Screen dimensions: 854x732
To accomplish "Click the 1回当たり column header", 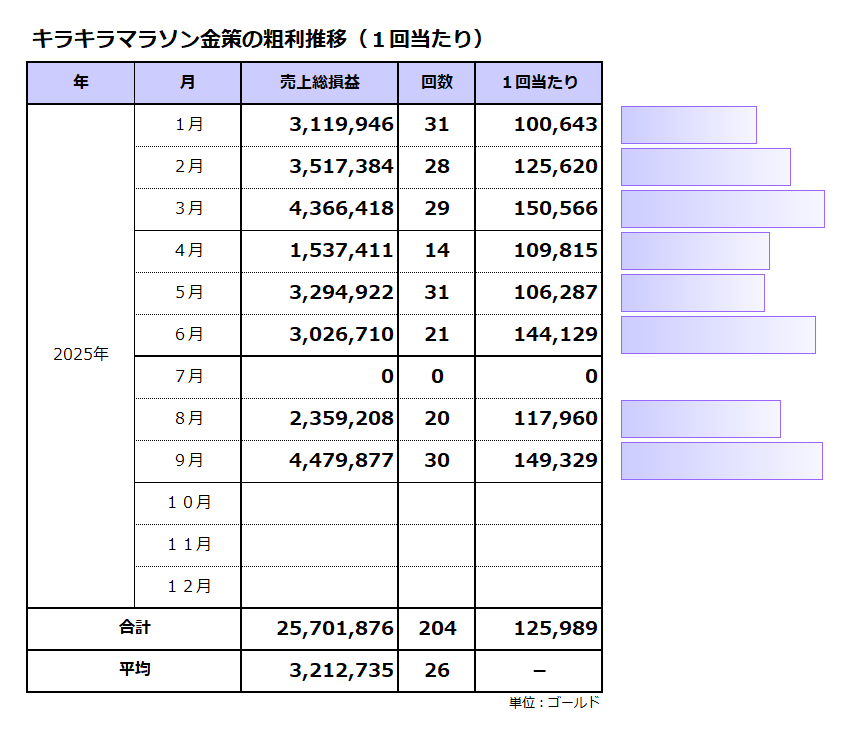I will [x=538, y=83].
